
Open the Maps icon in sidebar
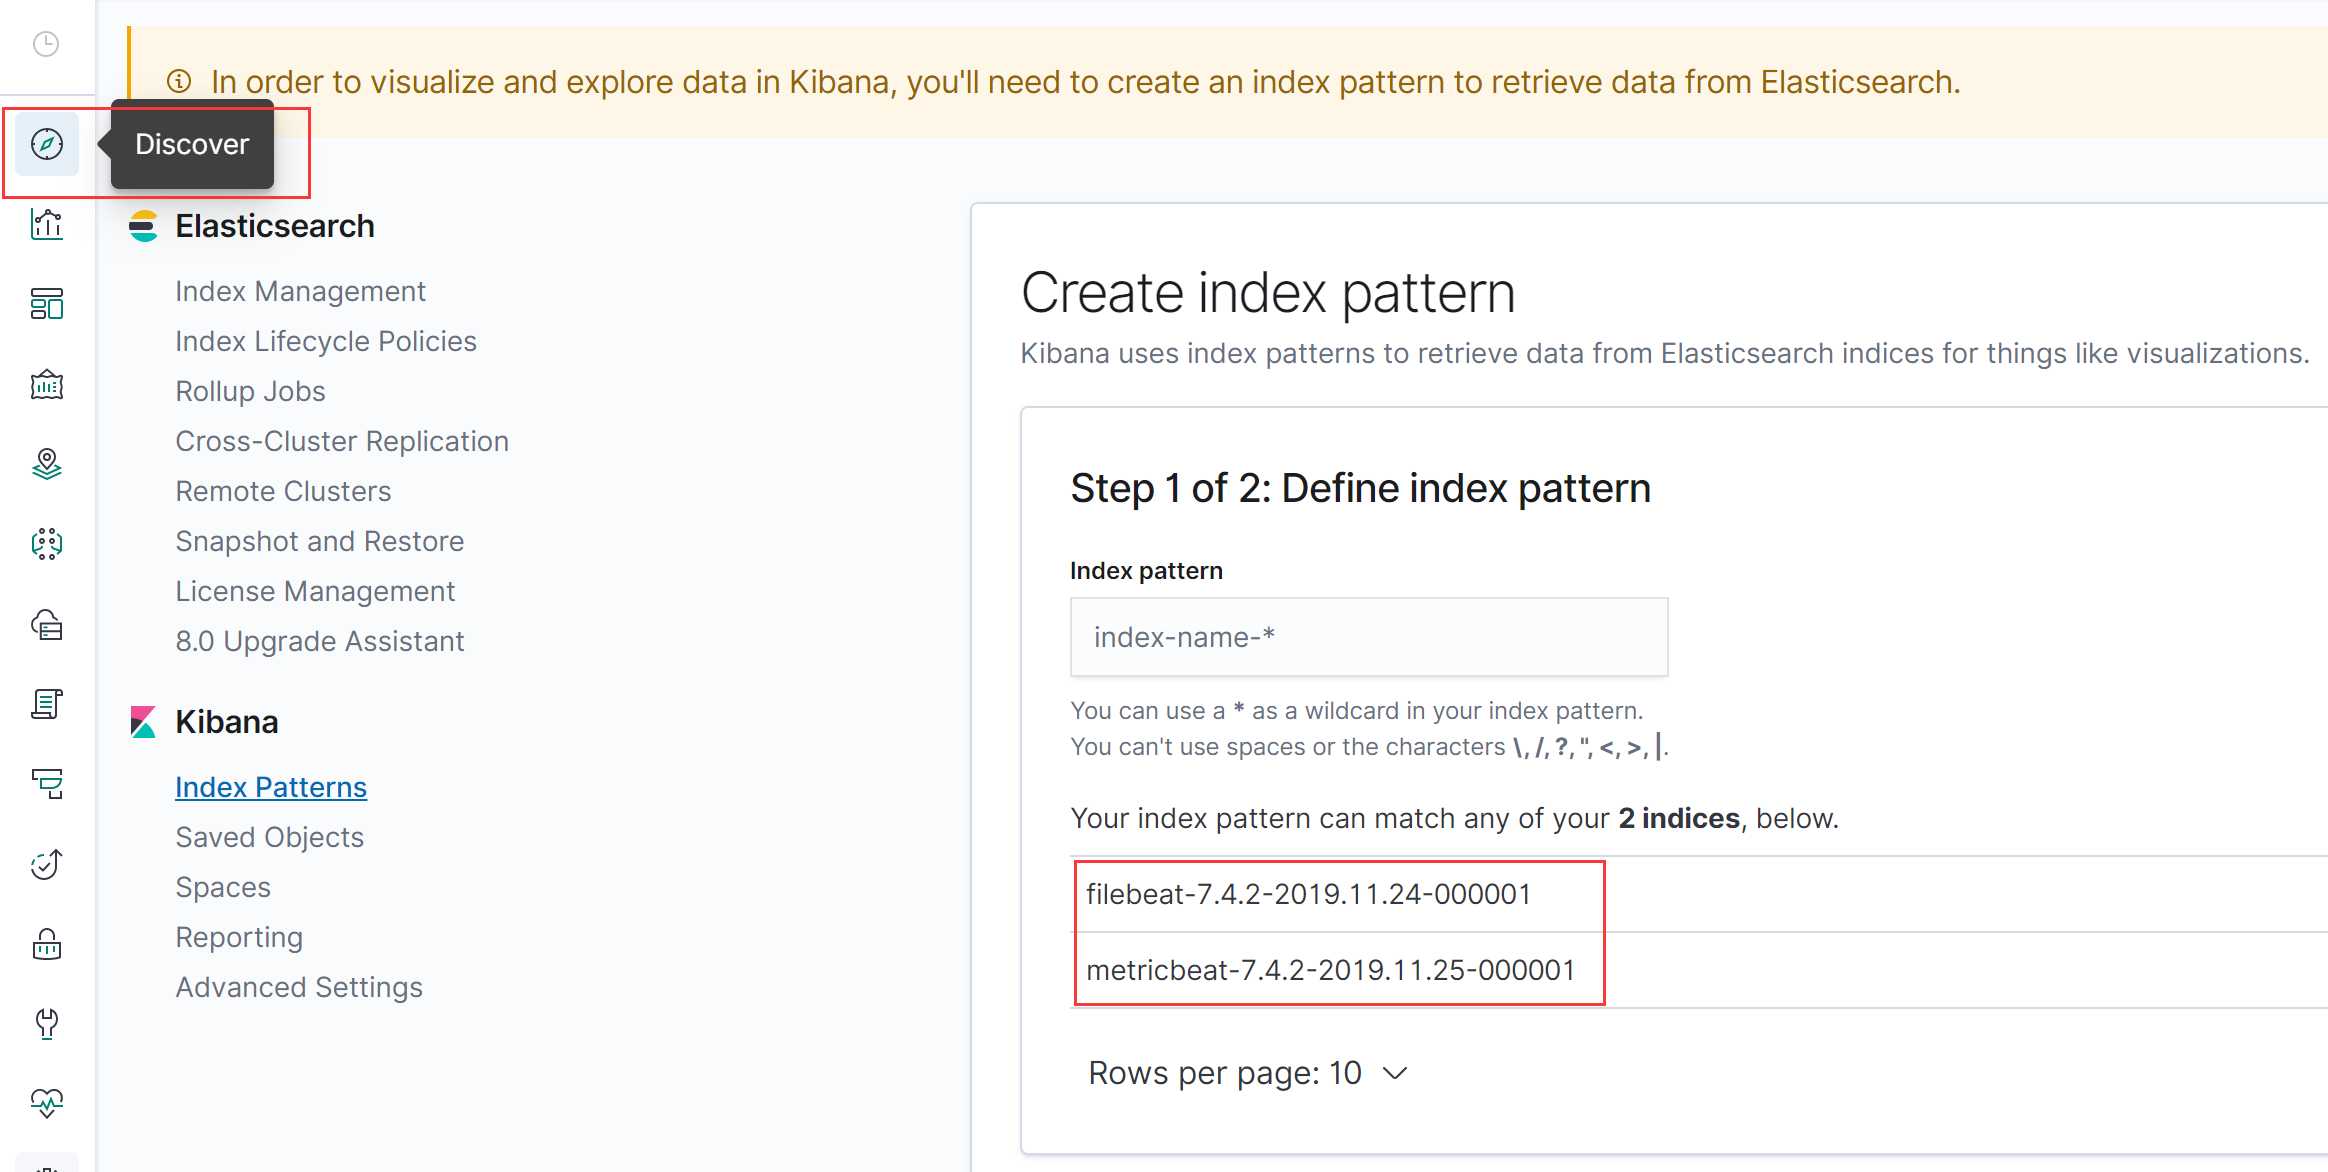47,464
